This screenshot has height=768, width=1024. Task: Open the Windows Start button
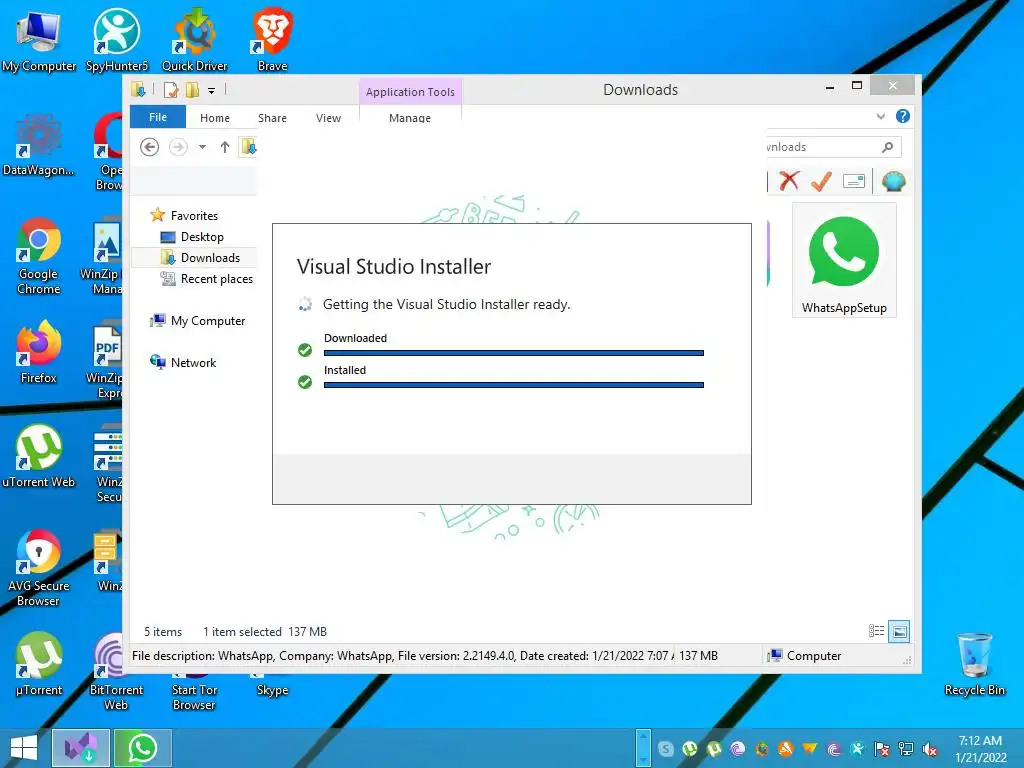24,748
